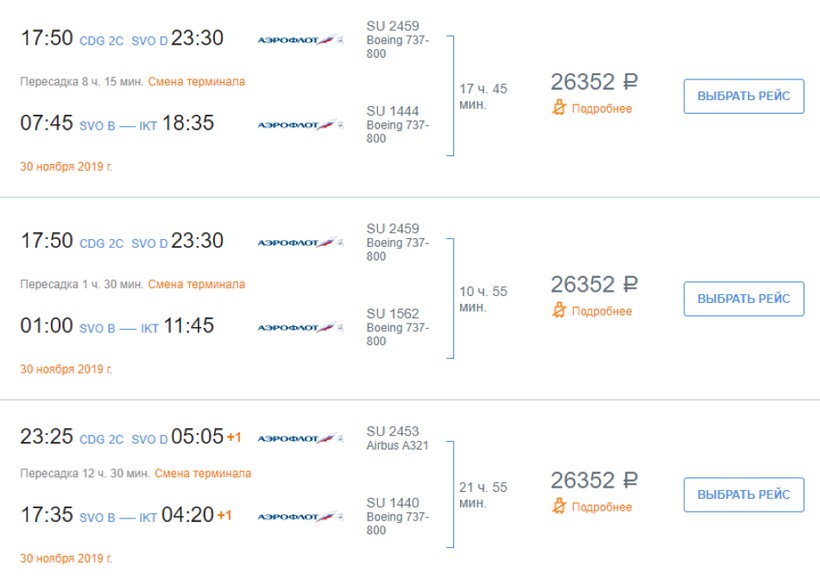This screenshot has width=820, height=579.
Task: Click the 26352 ₽ price in the second result
Action: [x=594, y=284]
